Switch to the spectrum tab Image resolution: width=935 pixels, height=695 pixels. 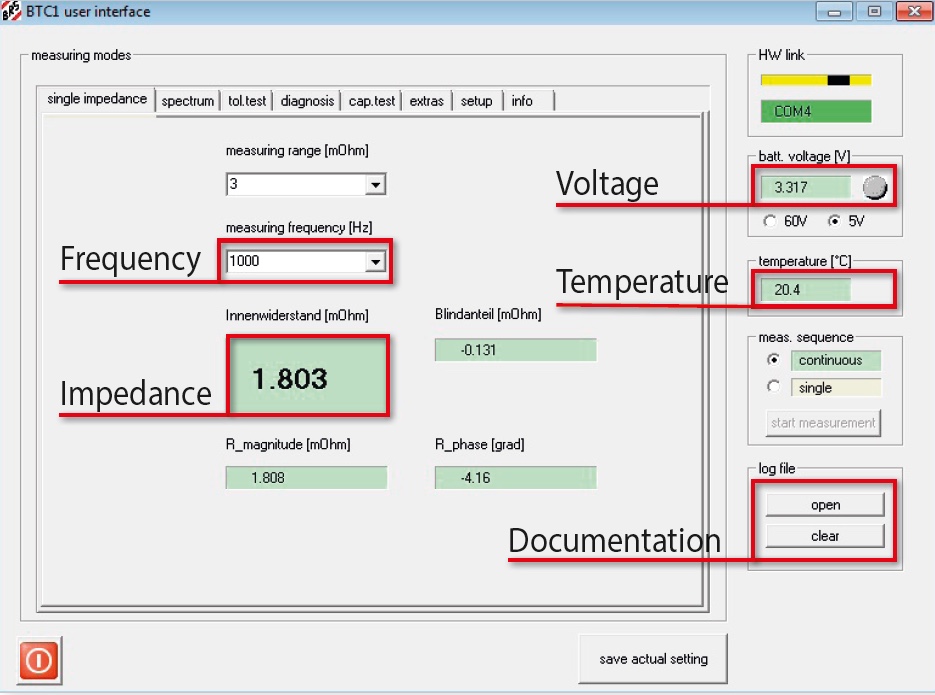pos(187,101)
